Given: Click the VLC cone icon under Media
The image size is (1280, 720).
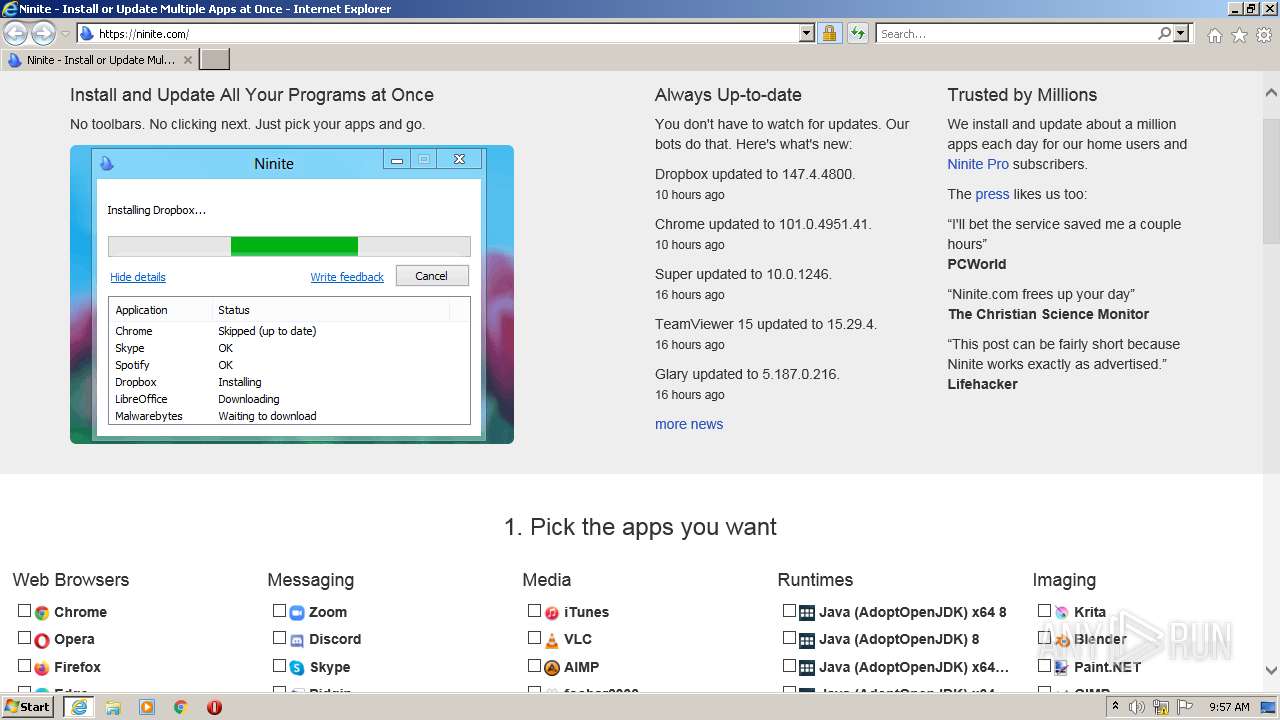Looking at the screenshot, I should tap(552, 640).
